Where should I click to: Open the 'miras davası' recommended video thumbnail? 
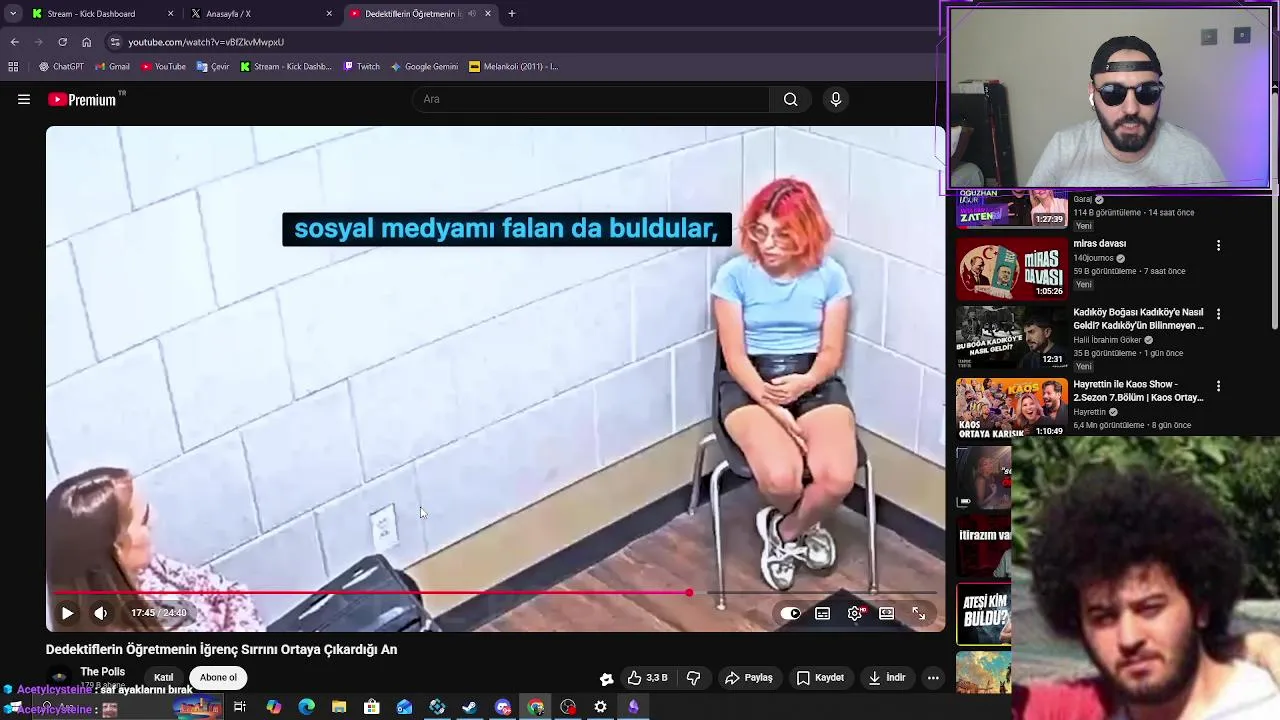click(x=1012, y=269)
